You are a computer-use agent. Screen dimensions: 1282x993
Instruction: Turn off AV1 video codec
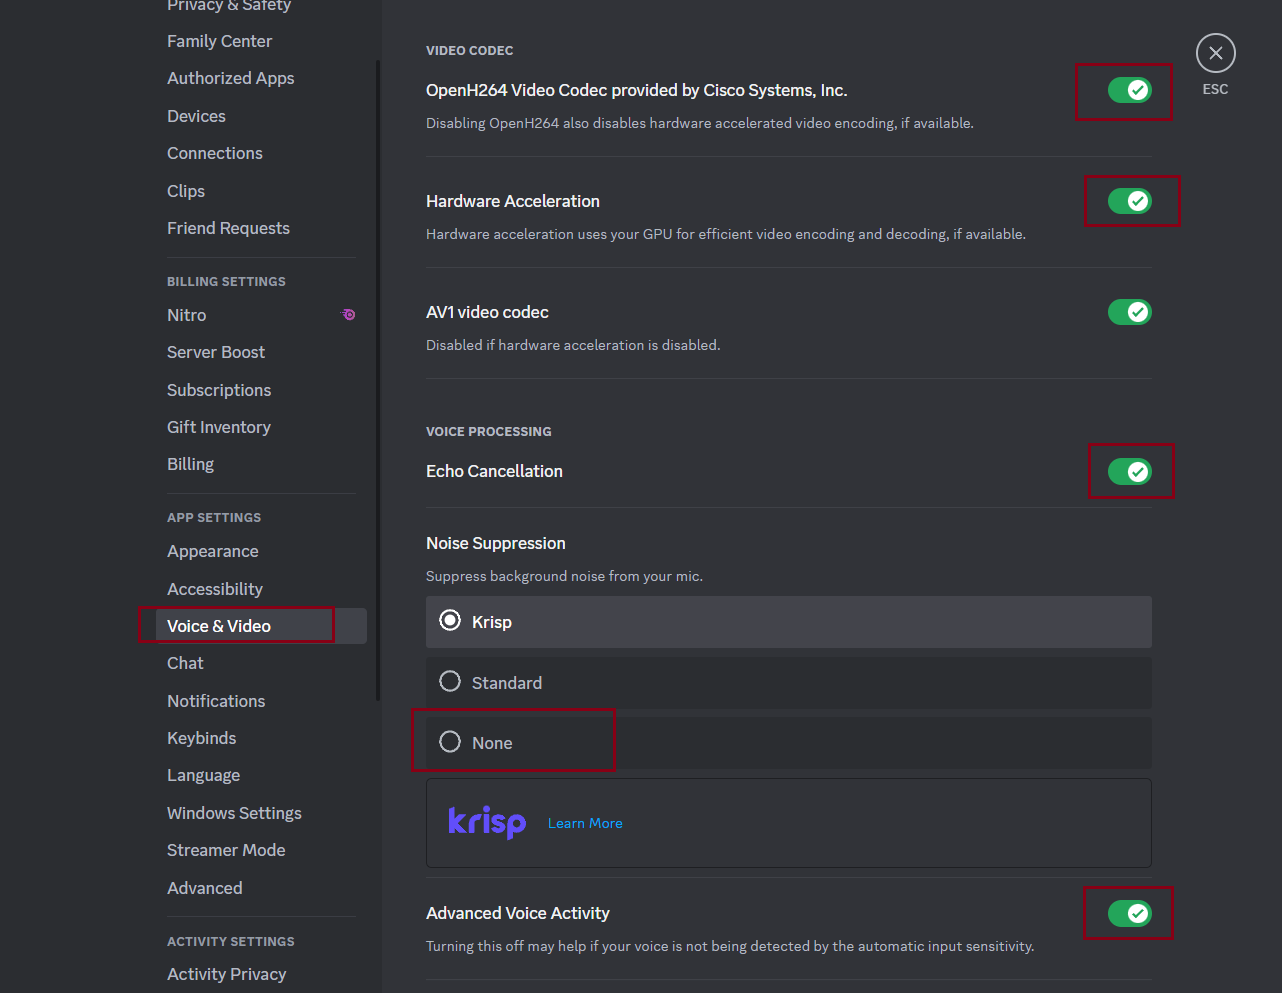point(1129,312)
